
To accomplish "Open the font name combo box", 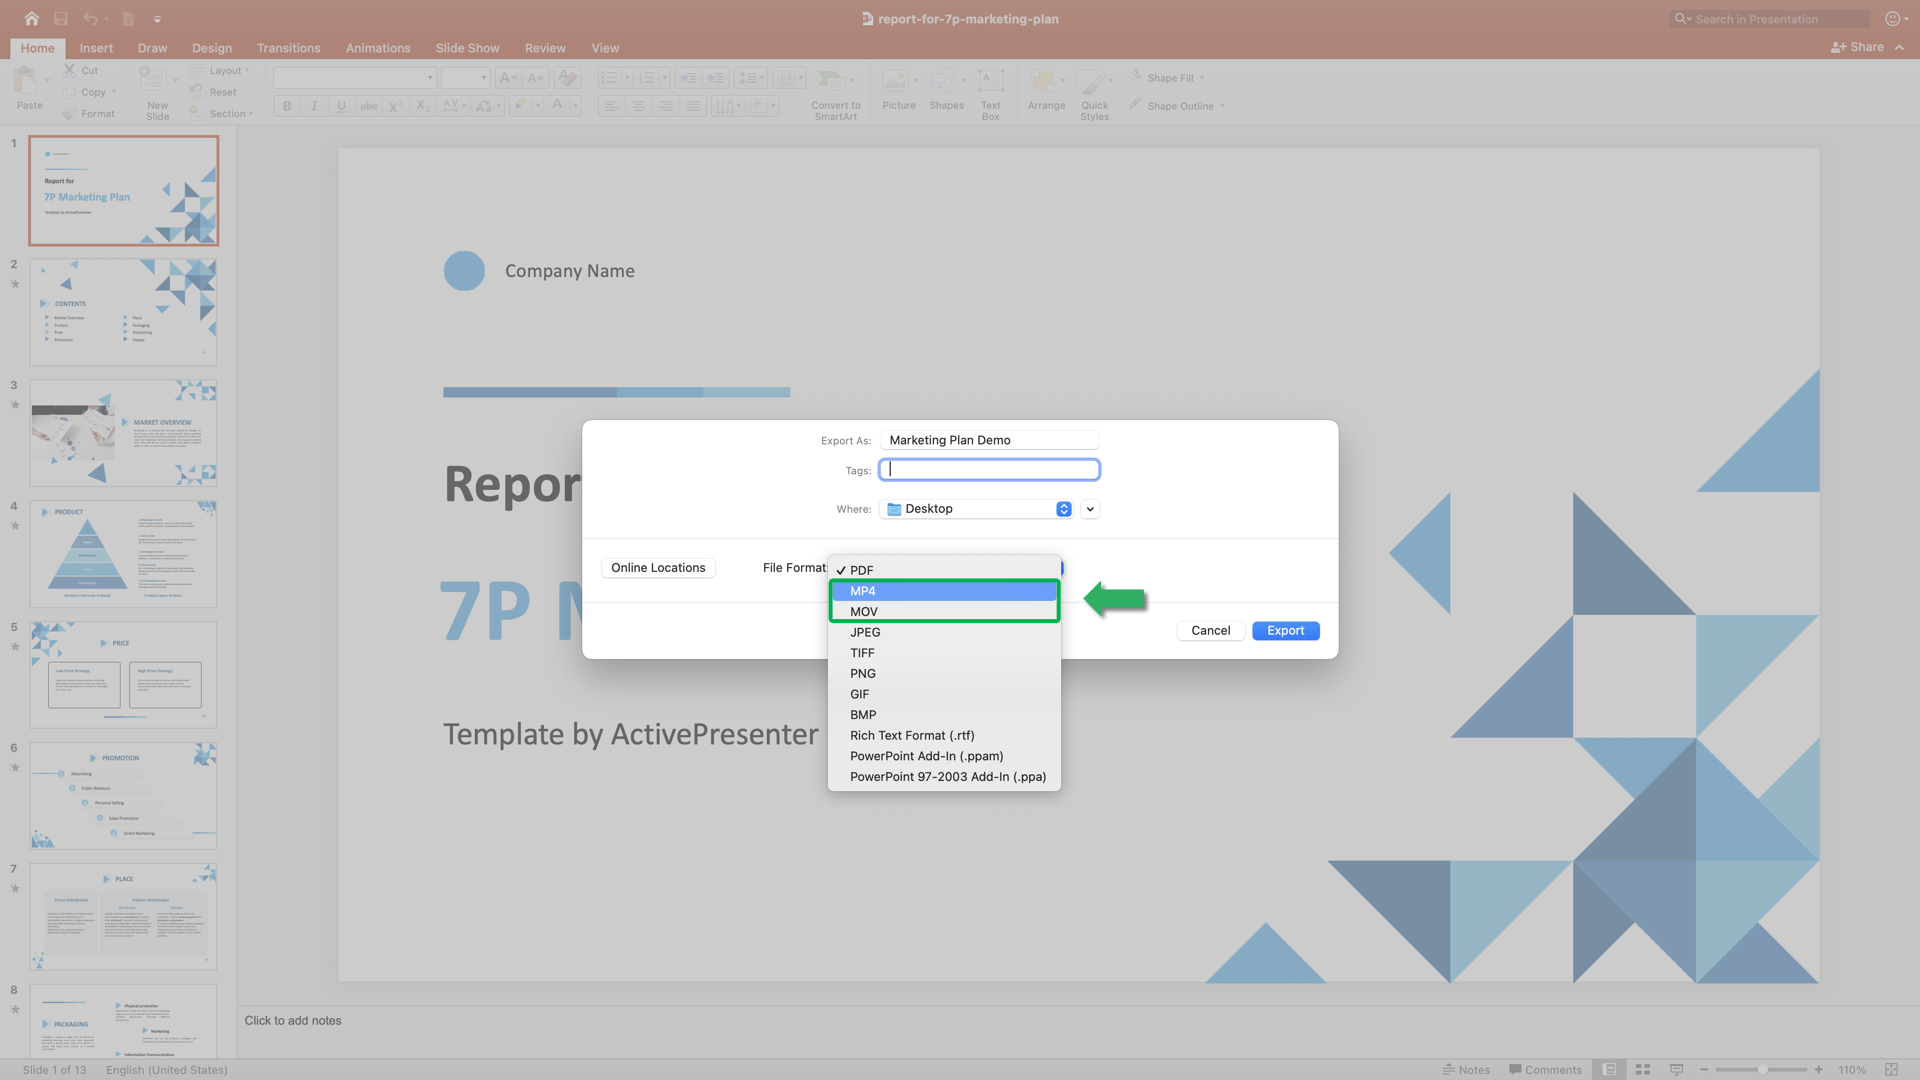I will tap(355, 78).
